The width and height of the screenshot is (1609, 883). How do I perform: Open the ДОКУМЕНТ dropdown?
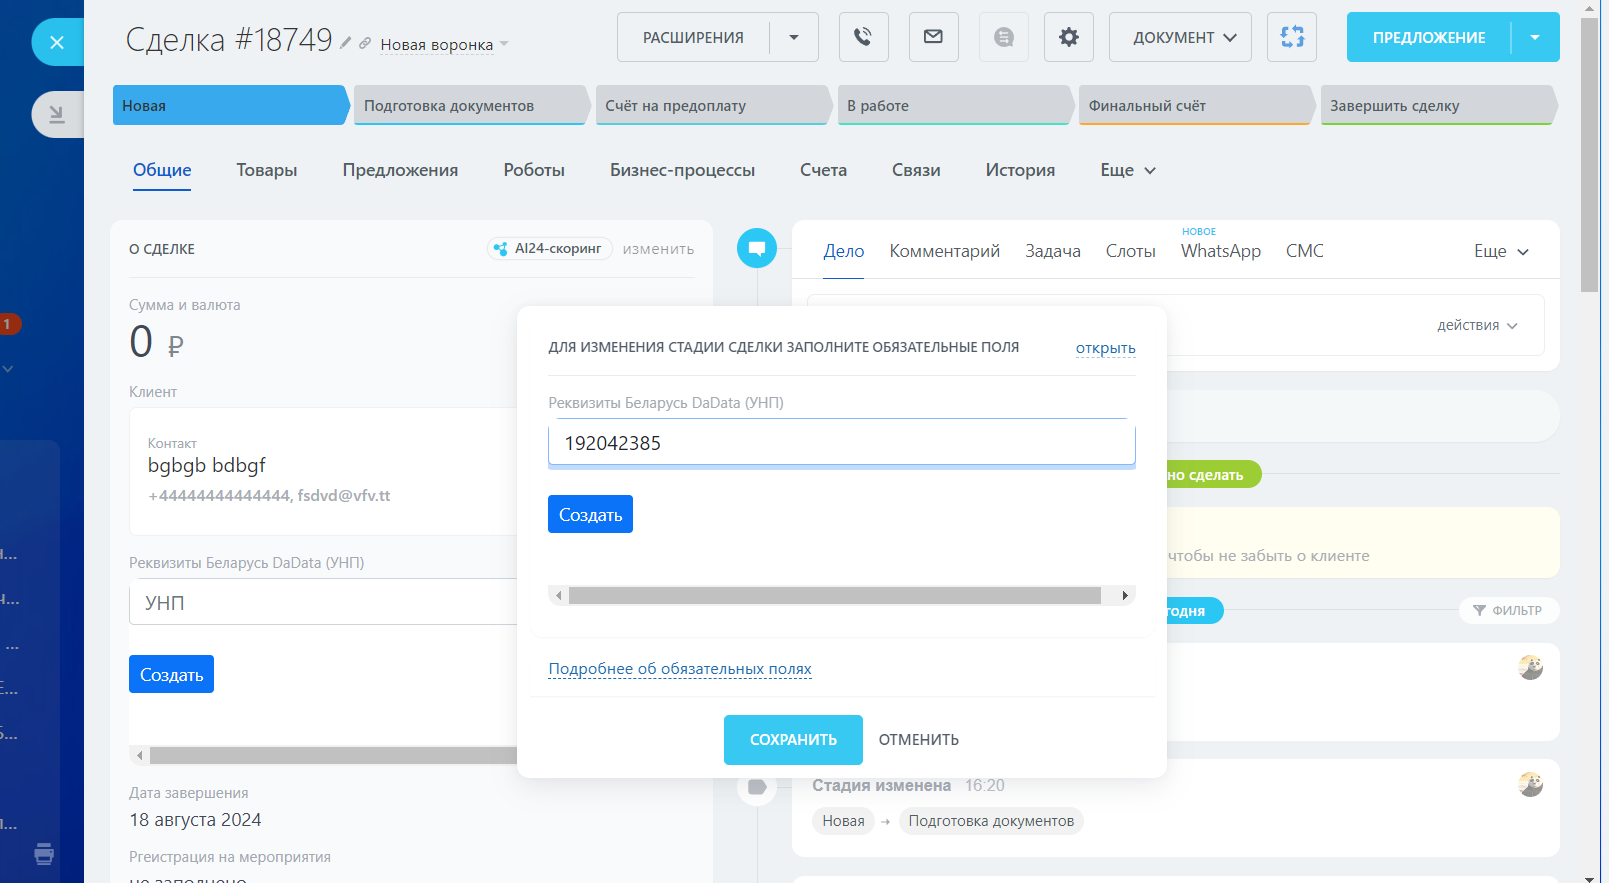click(x=1180, y=37)
